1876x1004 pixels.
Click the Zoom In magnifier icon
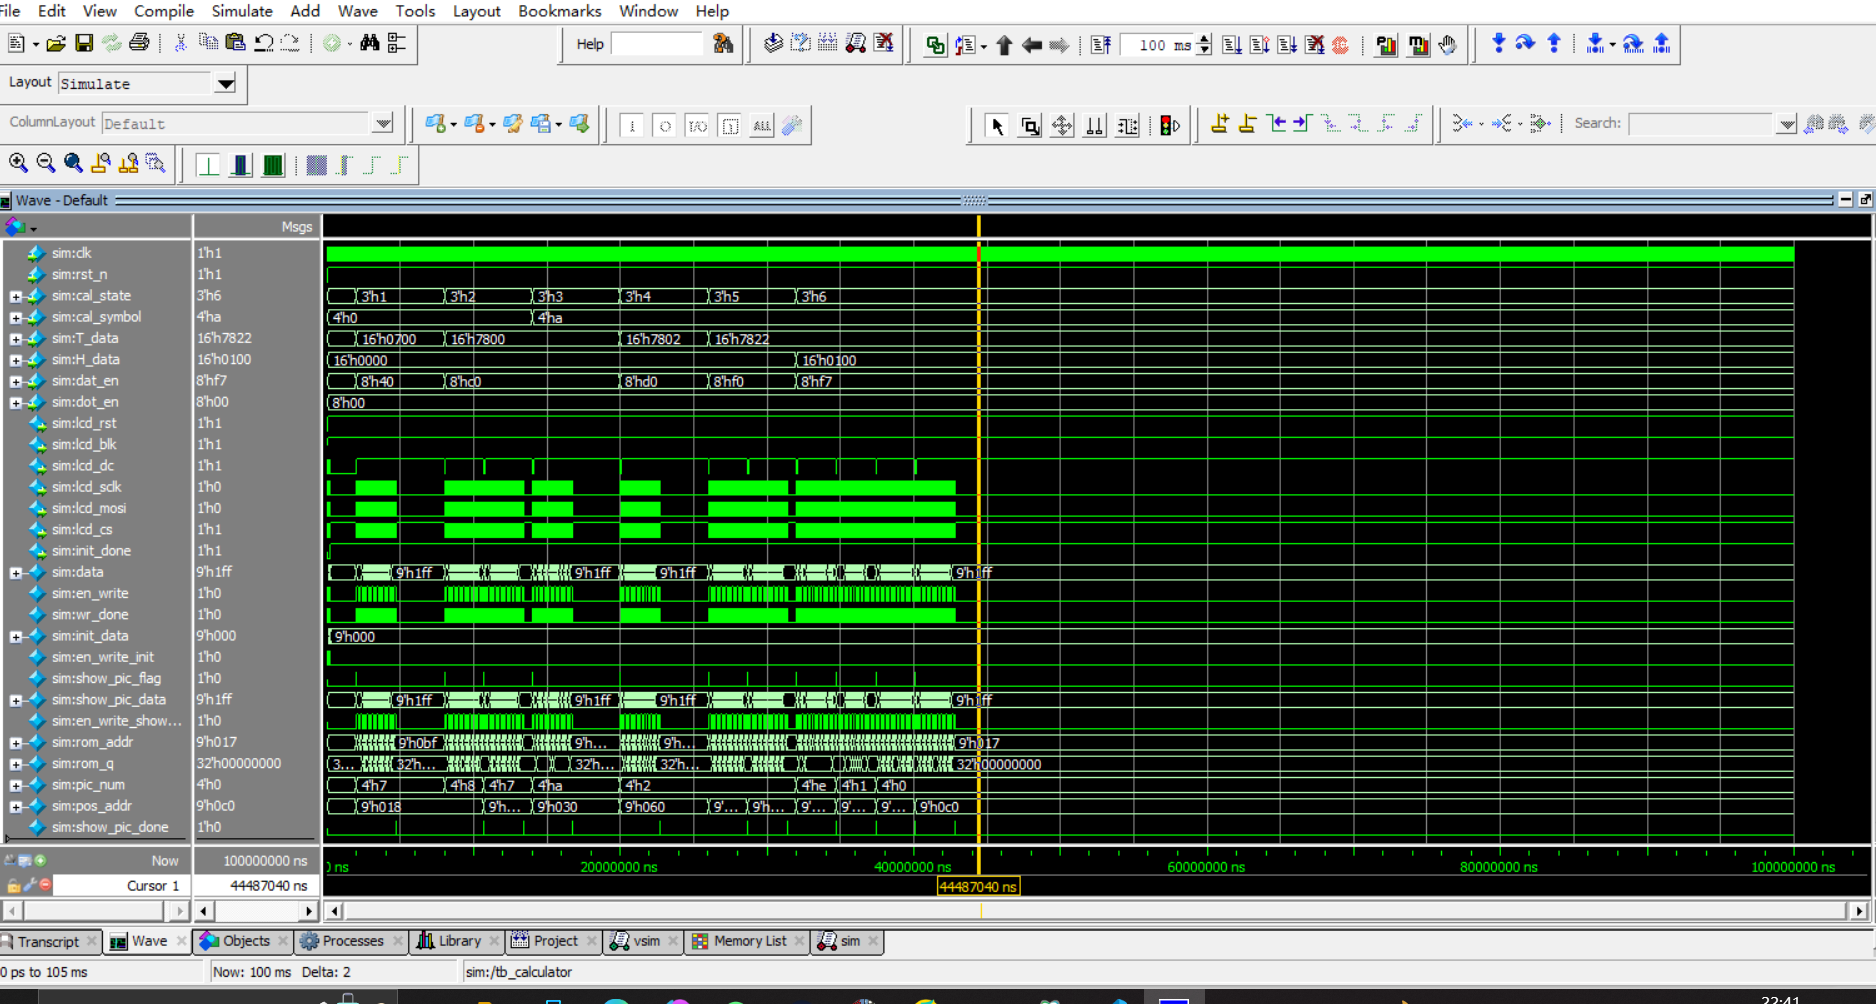(x=18, y=163)
